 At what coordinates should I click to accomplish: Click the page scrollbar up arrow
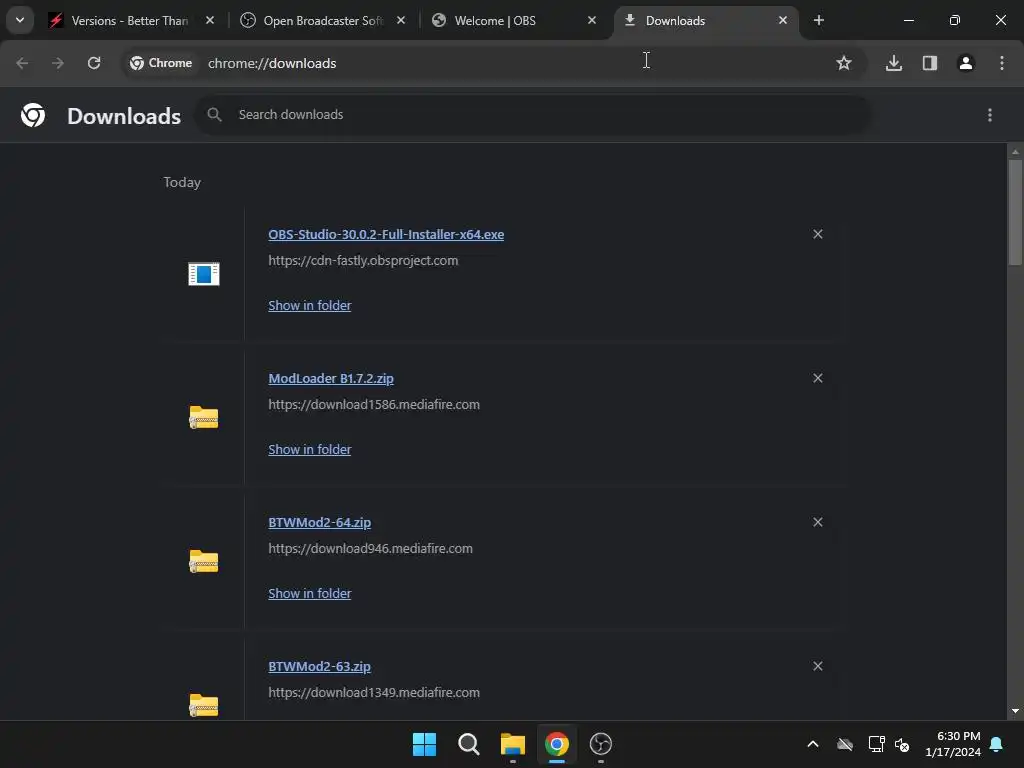1015,152
